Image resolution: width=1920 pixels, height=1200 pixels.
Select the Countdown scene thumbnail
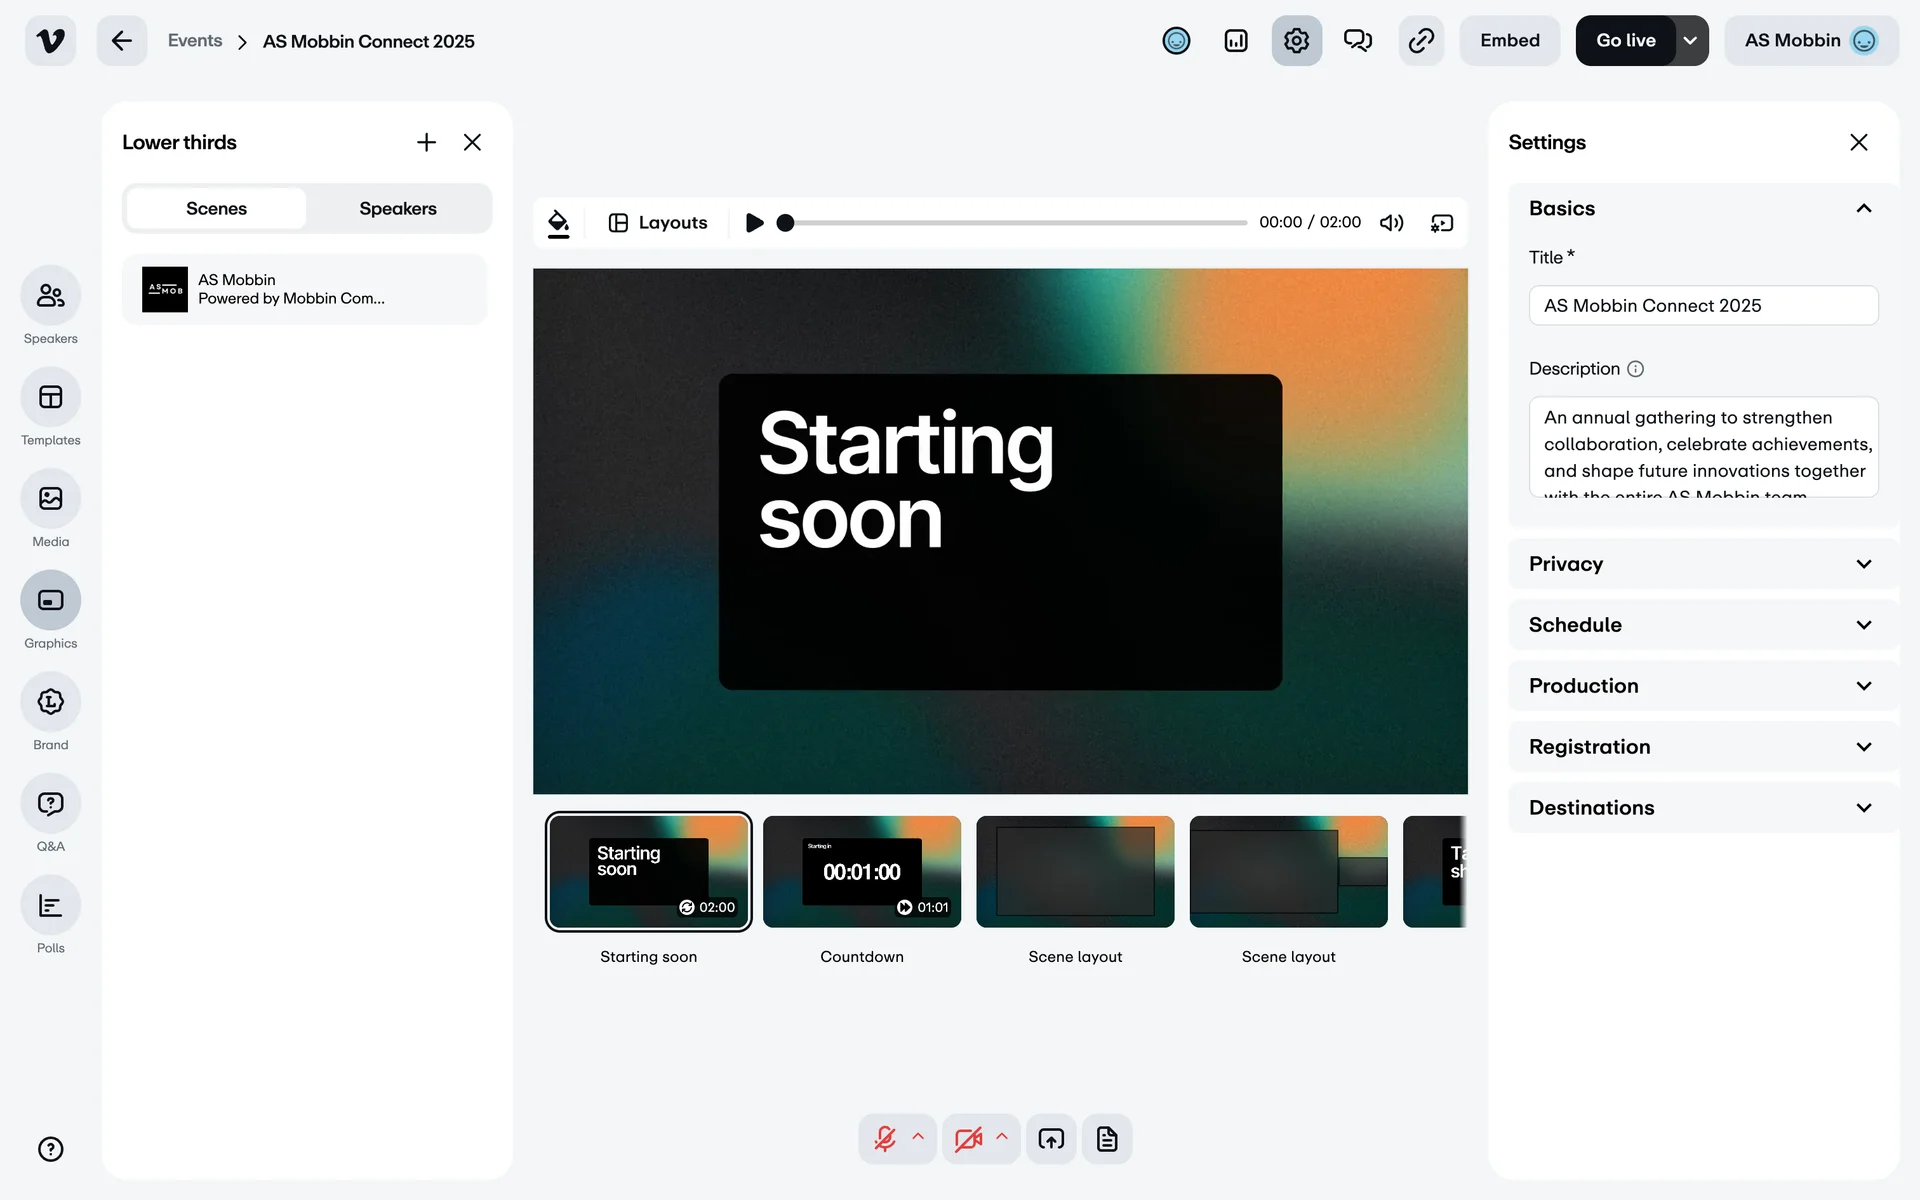point(861,872)
